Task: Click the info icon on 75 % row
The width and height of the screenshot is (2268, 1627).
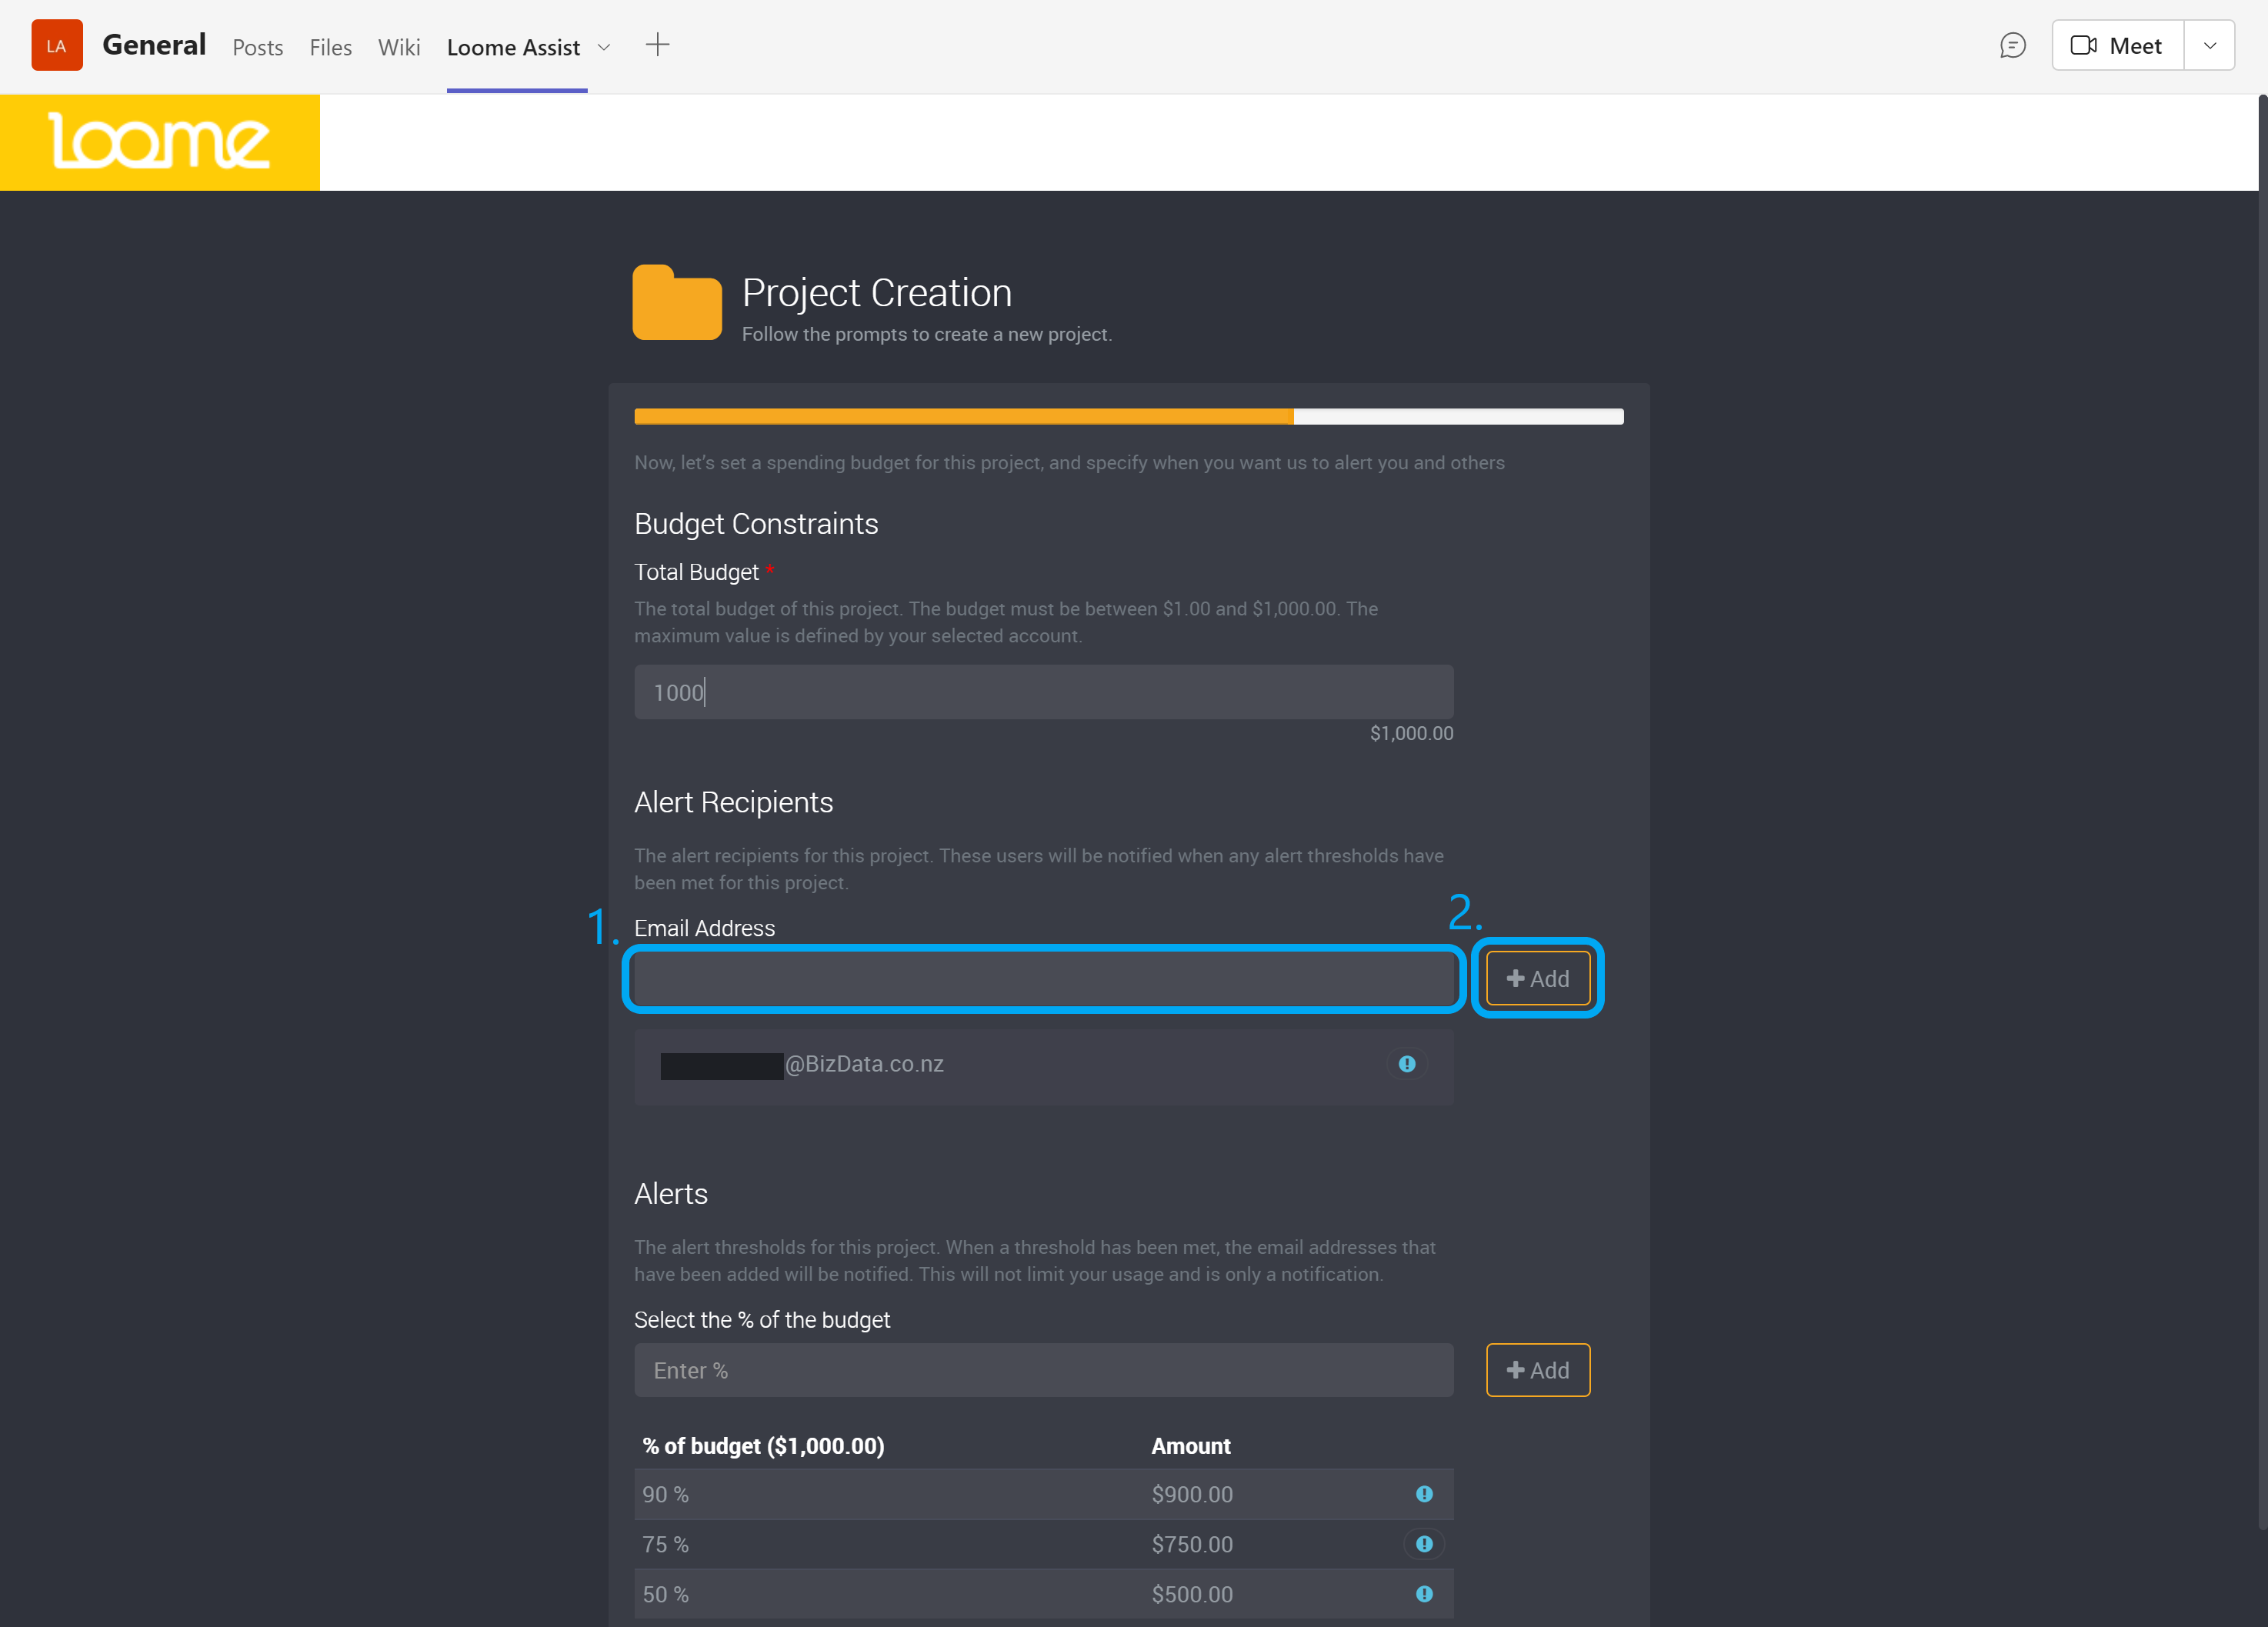Action: [1424, 1544]
